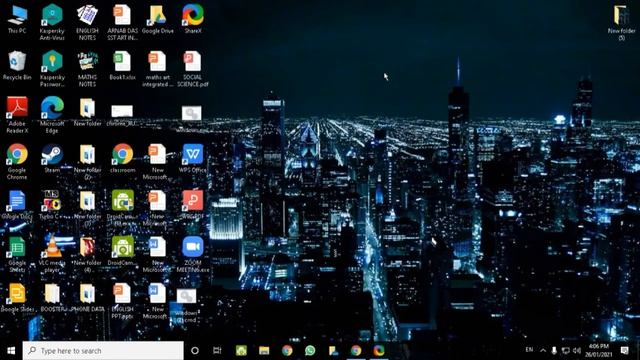Image resolution: width=640 pixels, height=360 pixels.
Task: Select the New folder (2) icon
Action: (87, 161)
